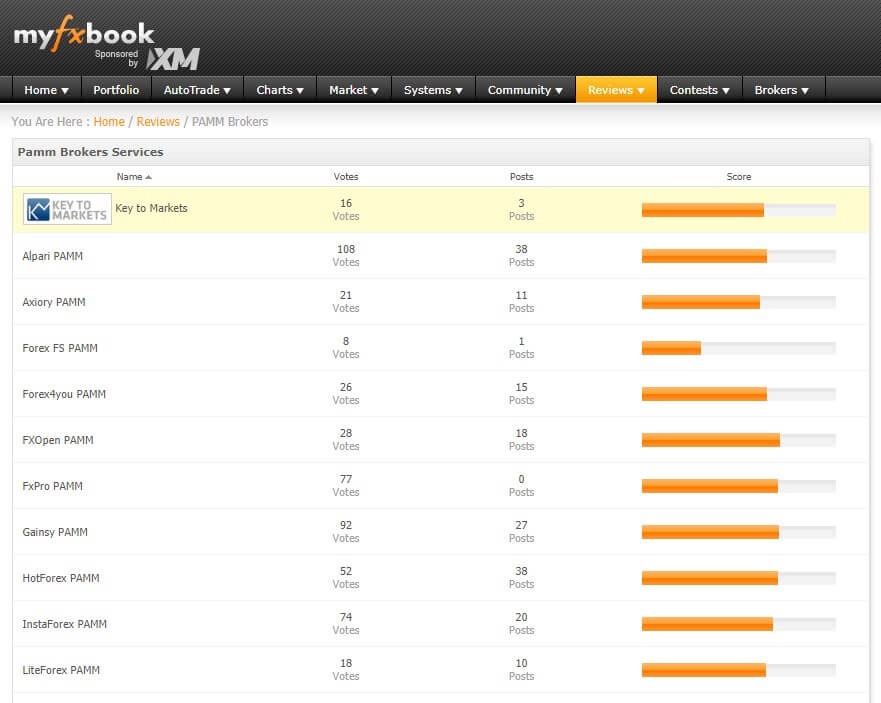Click the 0 Posts count for FxPro
Screen dimensions: 881x703
521,486
